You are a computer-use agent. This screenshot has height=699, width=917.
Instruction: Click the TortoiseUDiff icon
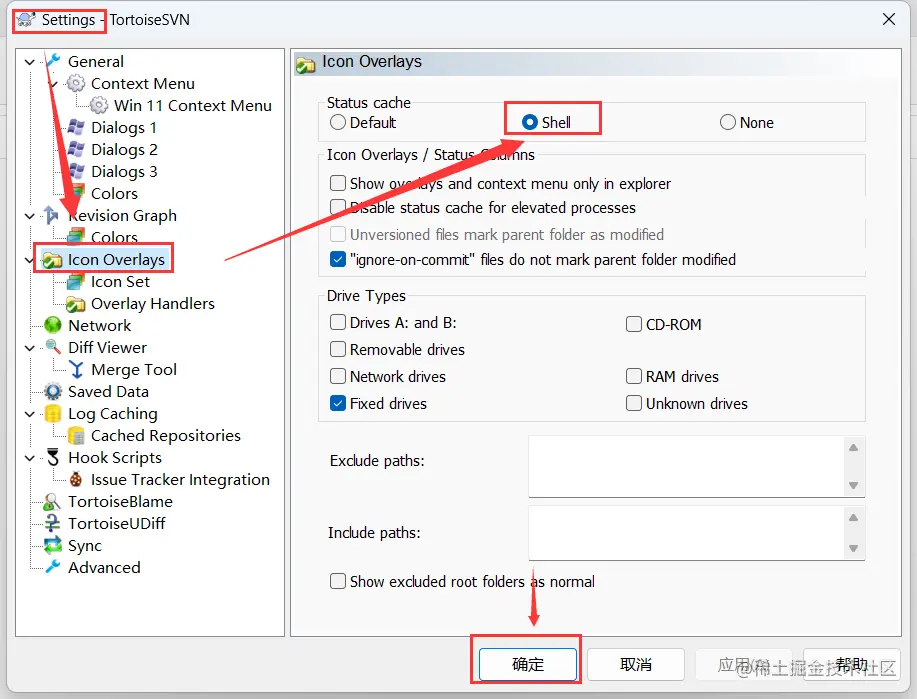point(53,524)
